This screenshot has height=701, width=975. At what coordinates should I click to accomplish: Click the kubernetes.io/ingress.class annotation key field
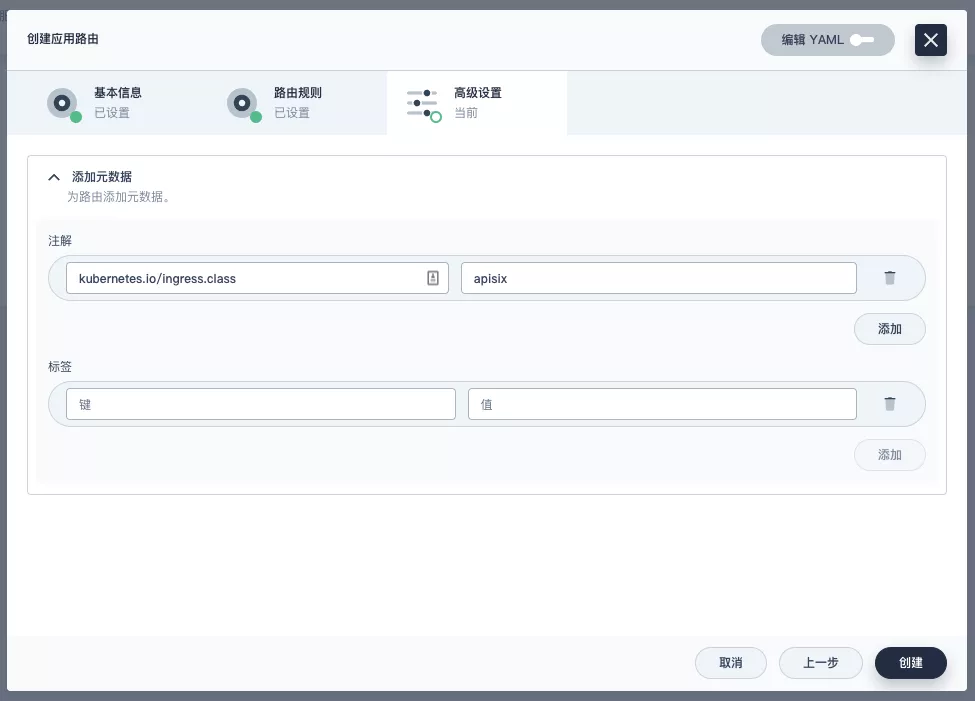pyautogui.click(x=257, y=278)
